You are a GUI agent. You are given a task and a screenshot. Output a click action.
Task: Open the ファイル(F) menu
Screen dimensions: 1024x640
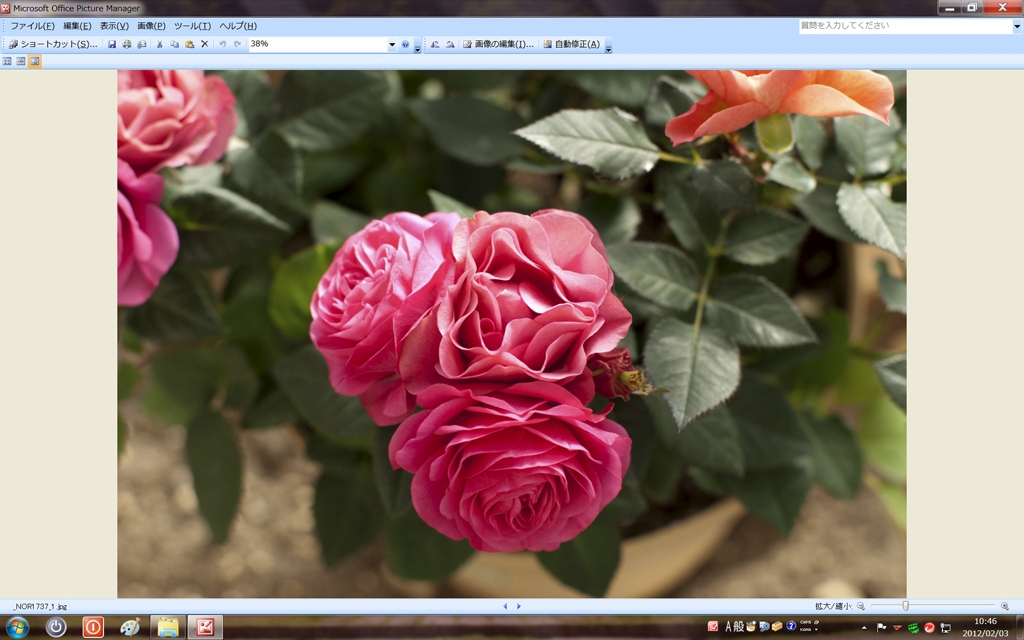[x=32, y=26]
